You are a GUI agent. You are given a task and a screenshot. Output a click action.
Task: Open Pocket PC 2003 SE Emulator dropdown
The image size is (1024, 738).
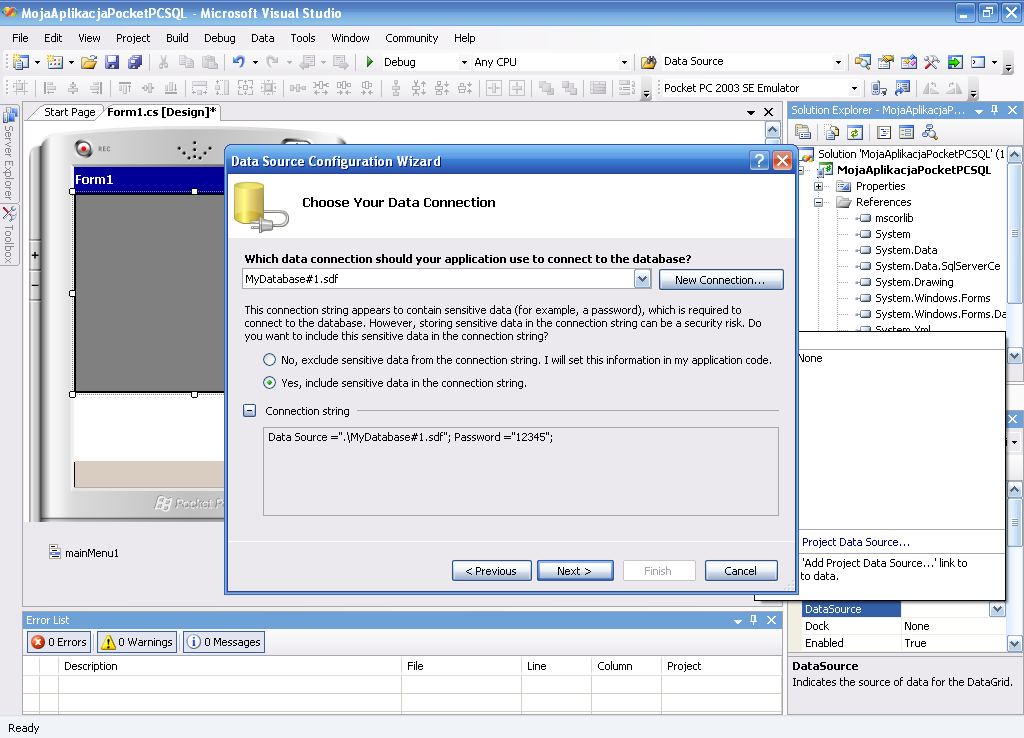pos(854,88)
